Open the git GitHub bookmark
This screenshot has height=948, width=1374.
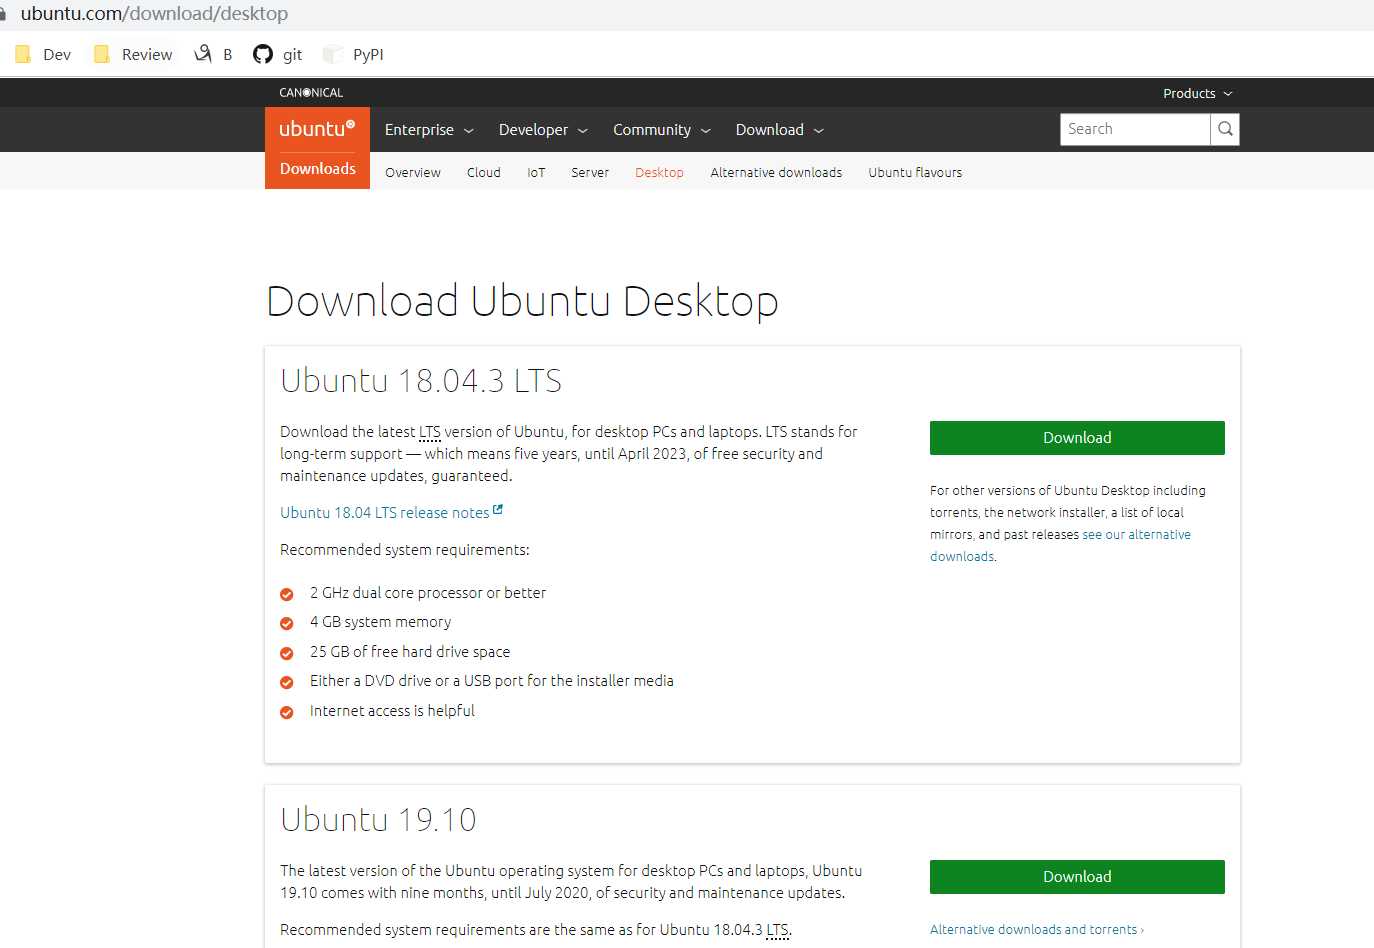point(277,54)
